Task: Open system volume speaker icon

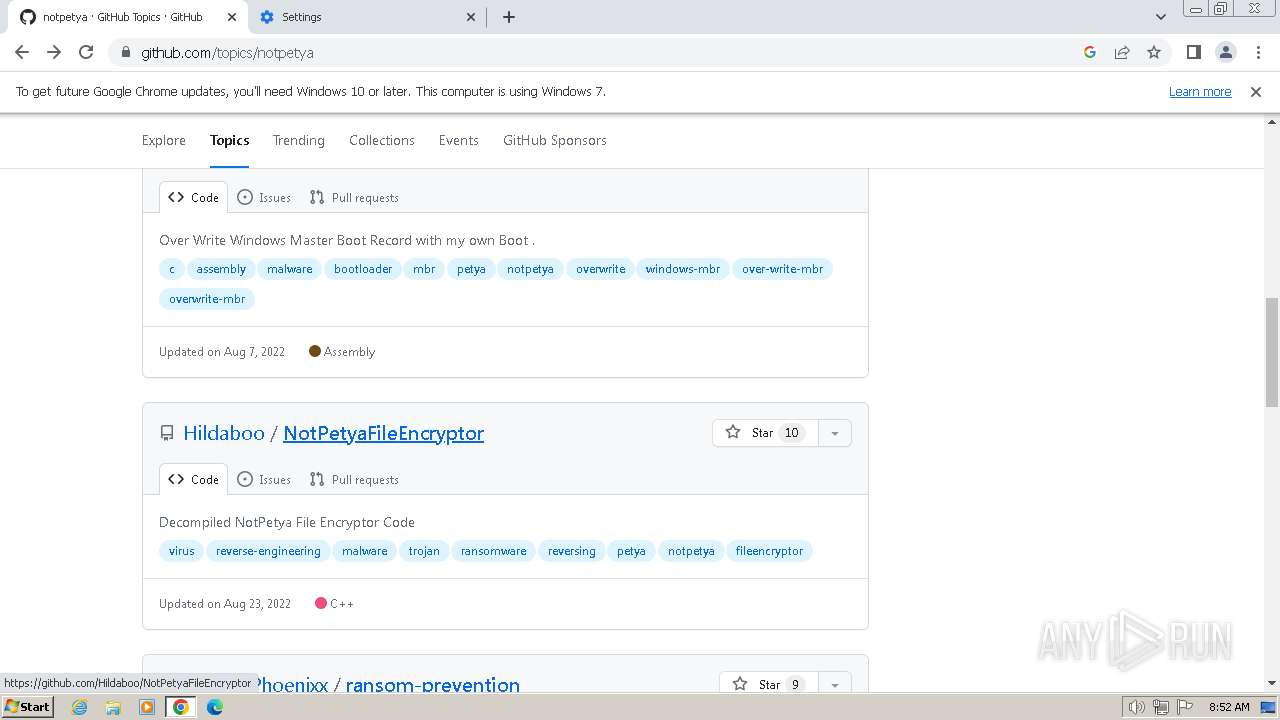Action: coord(1136,707)
